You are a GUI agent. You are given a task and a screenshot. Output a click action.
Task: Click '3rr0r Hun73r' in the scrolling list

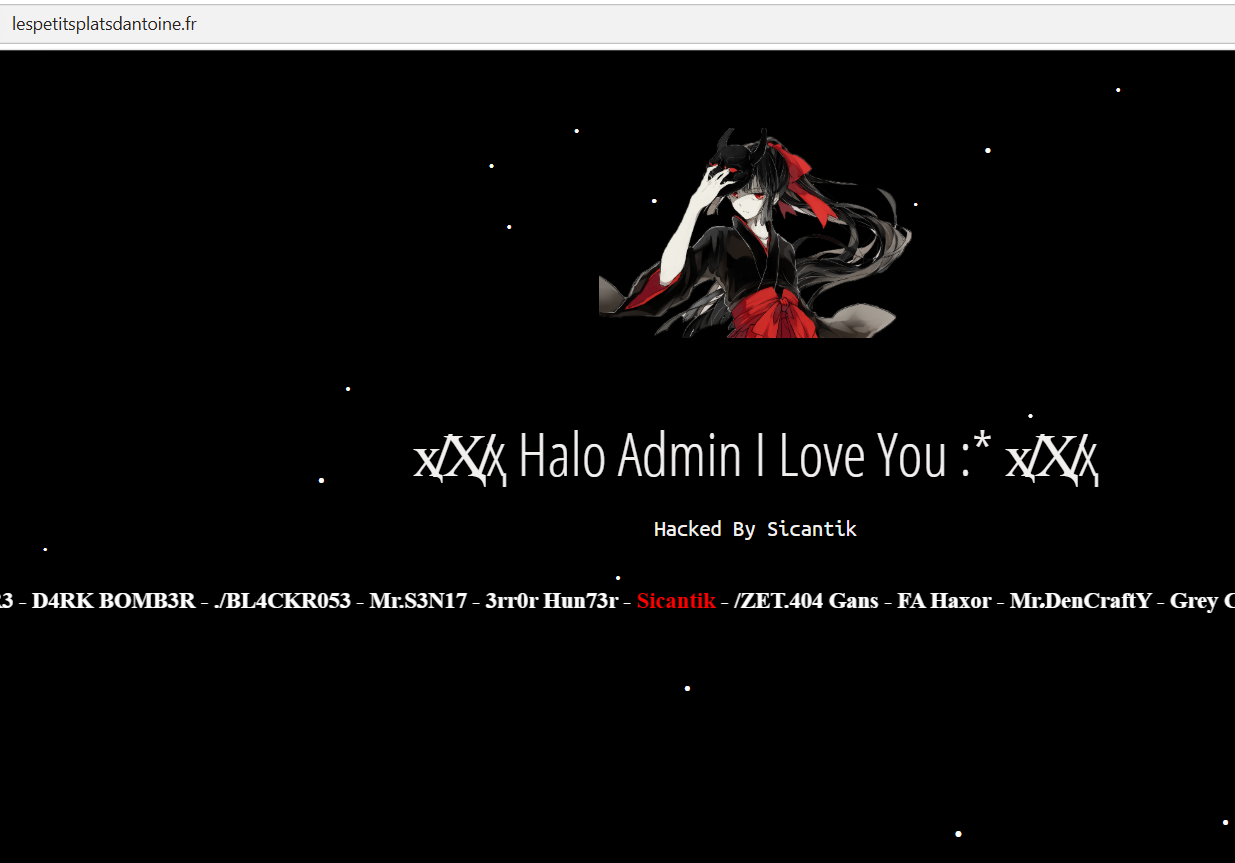(x=552, y=601)
